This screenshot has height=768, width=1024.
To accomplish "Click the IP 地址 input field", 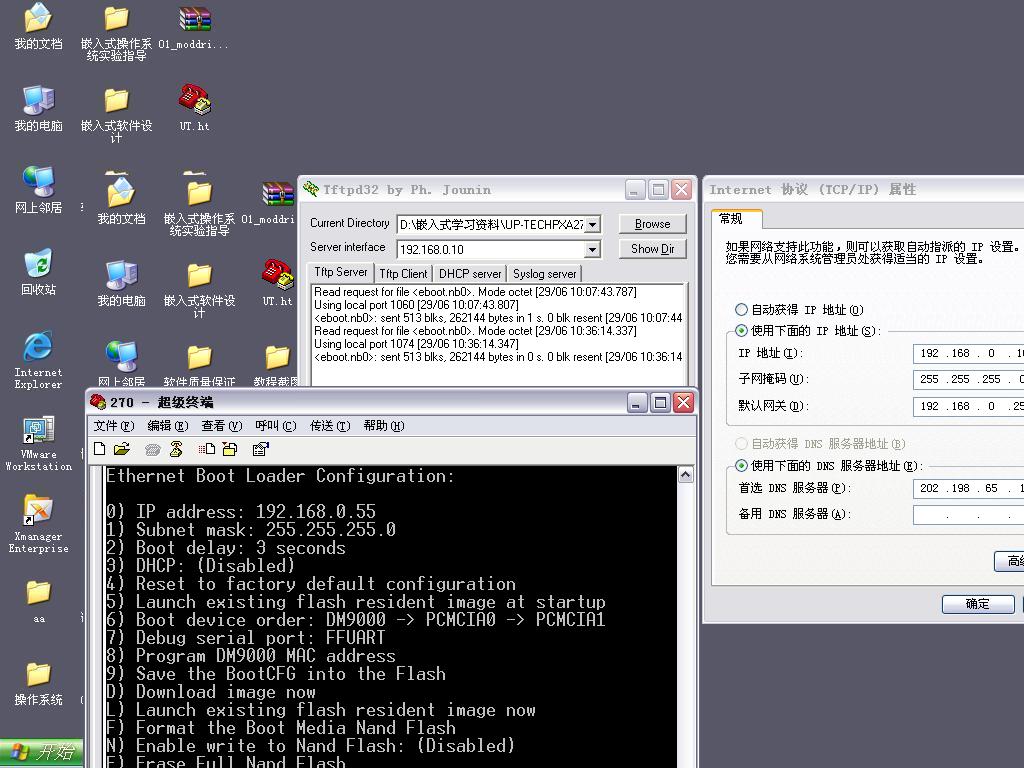I will tap(968, 353).
